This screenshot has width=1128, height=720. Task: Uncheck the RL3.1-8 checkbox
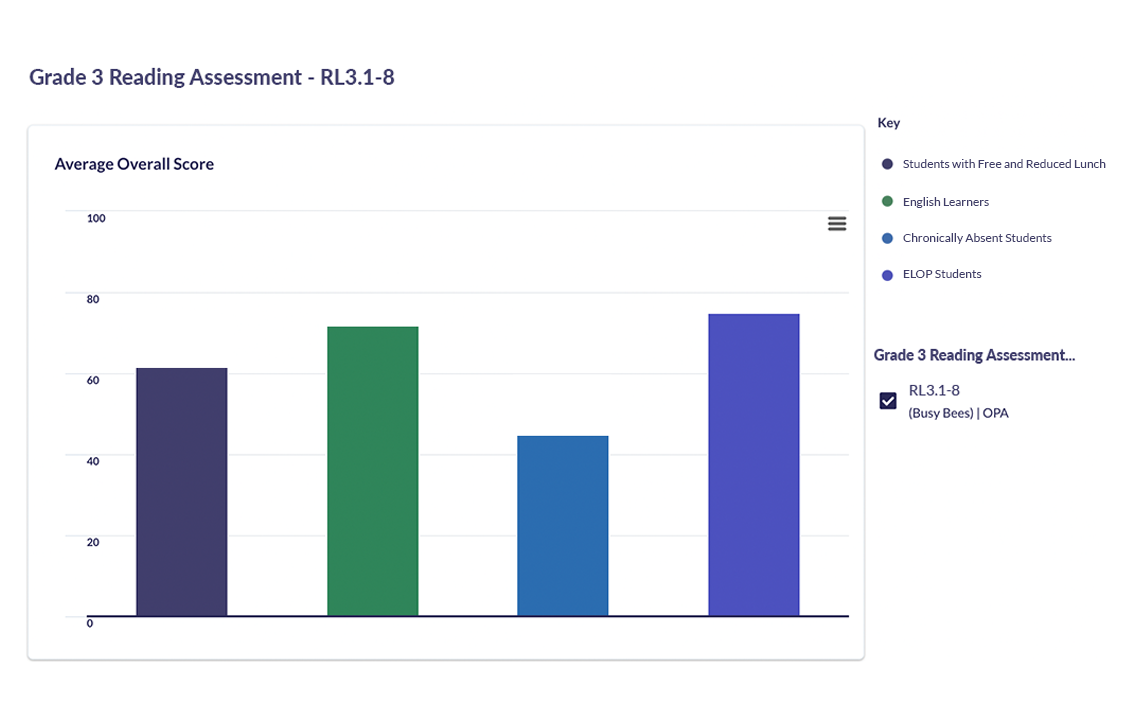[x=887, y=401]
